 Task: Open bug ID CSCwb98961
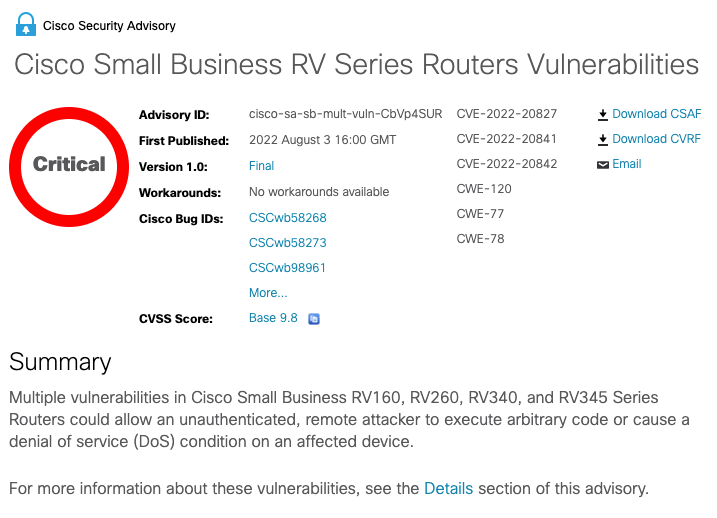(287, 267)
